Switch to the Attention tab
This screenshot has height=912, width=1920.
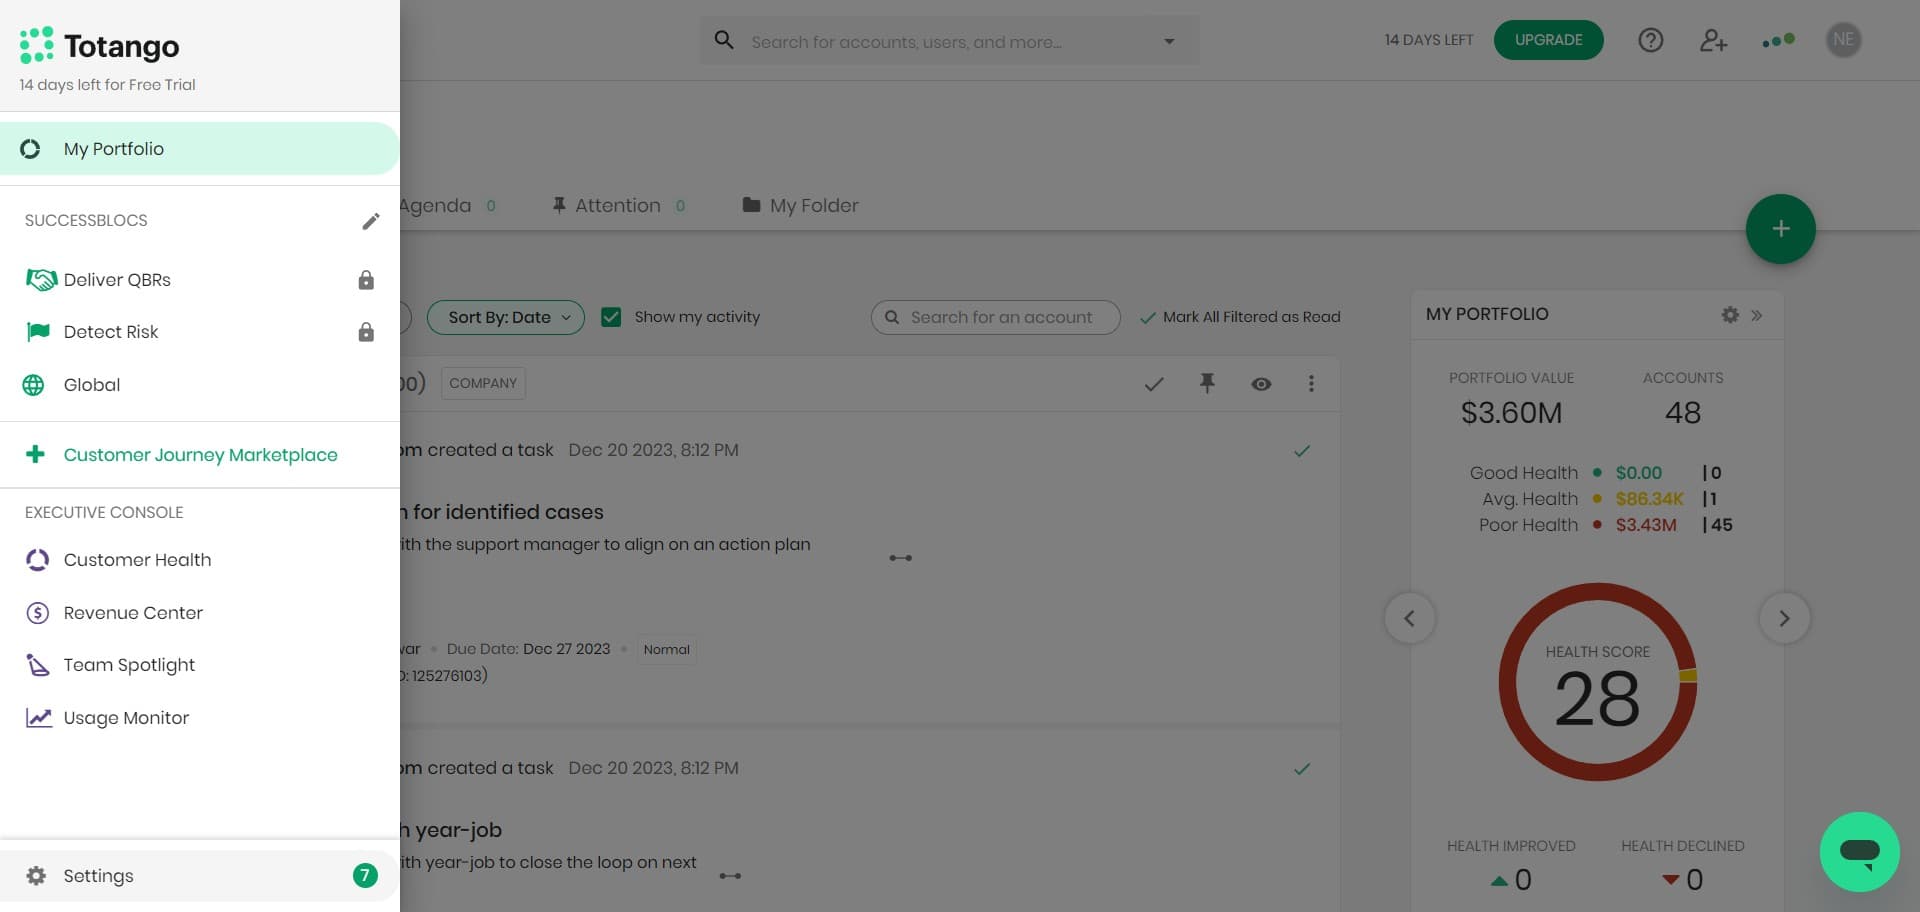[x=617, y=205]
